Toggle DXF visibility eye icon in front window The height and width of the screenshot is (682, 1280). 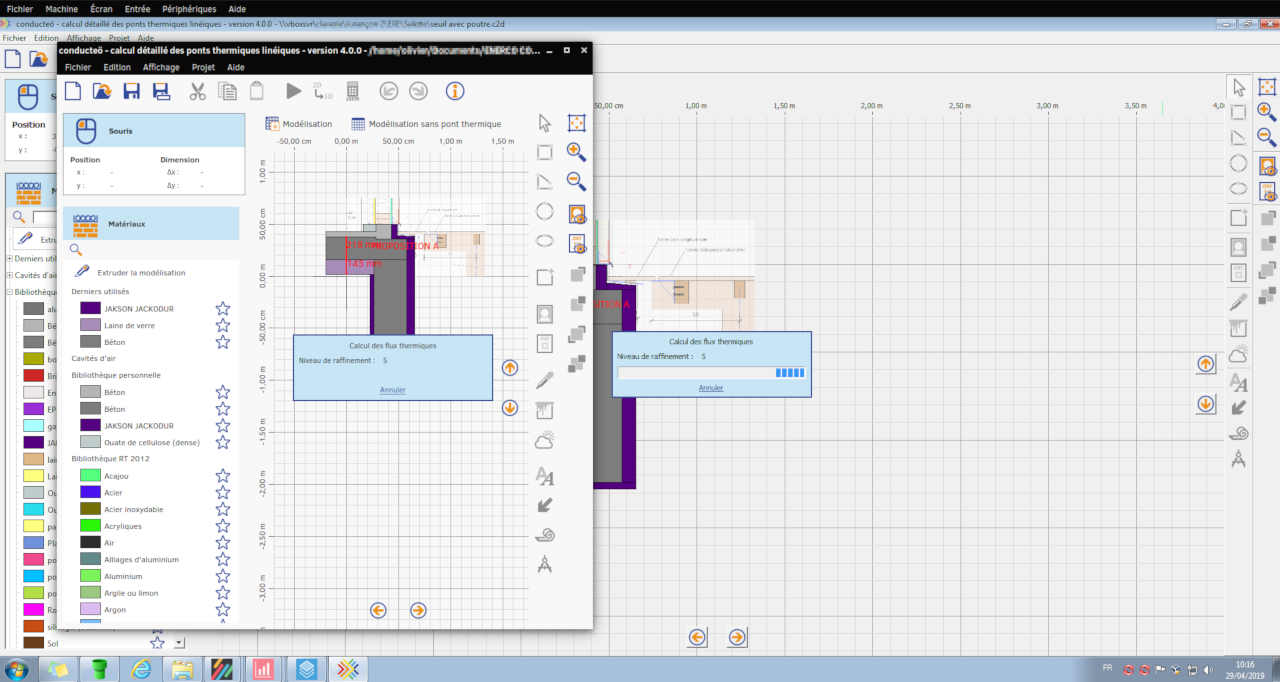click(576, 243)
